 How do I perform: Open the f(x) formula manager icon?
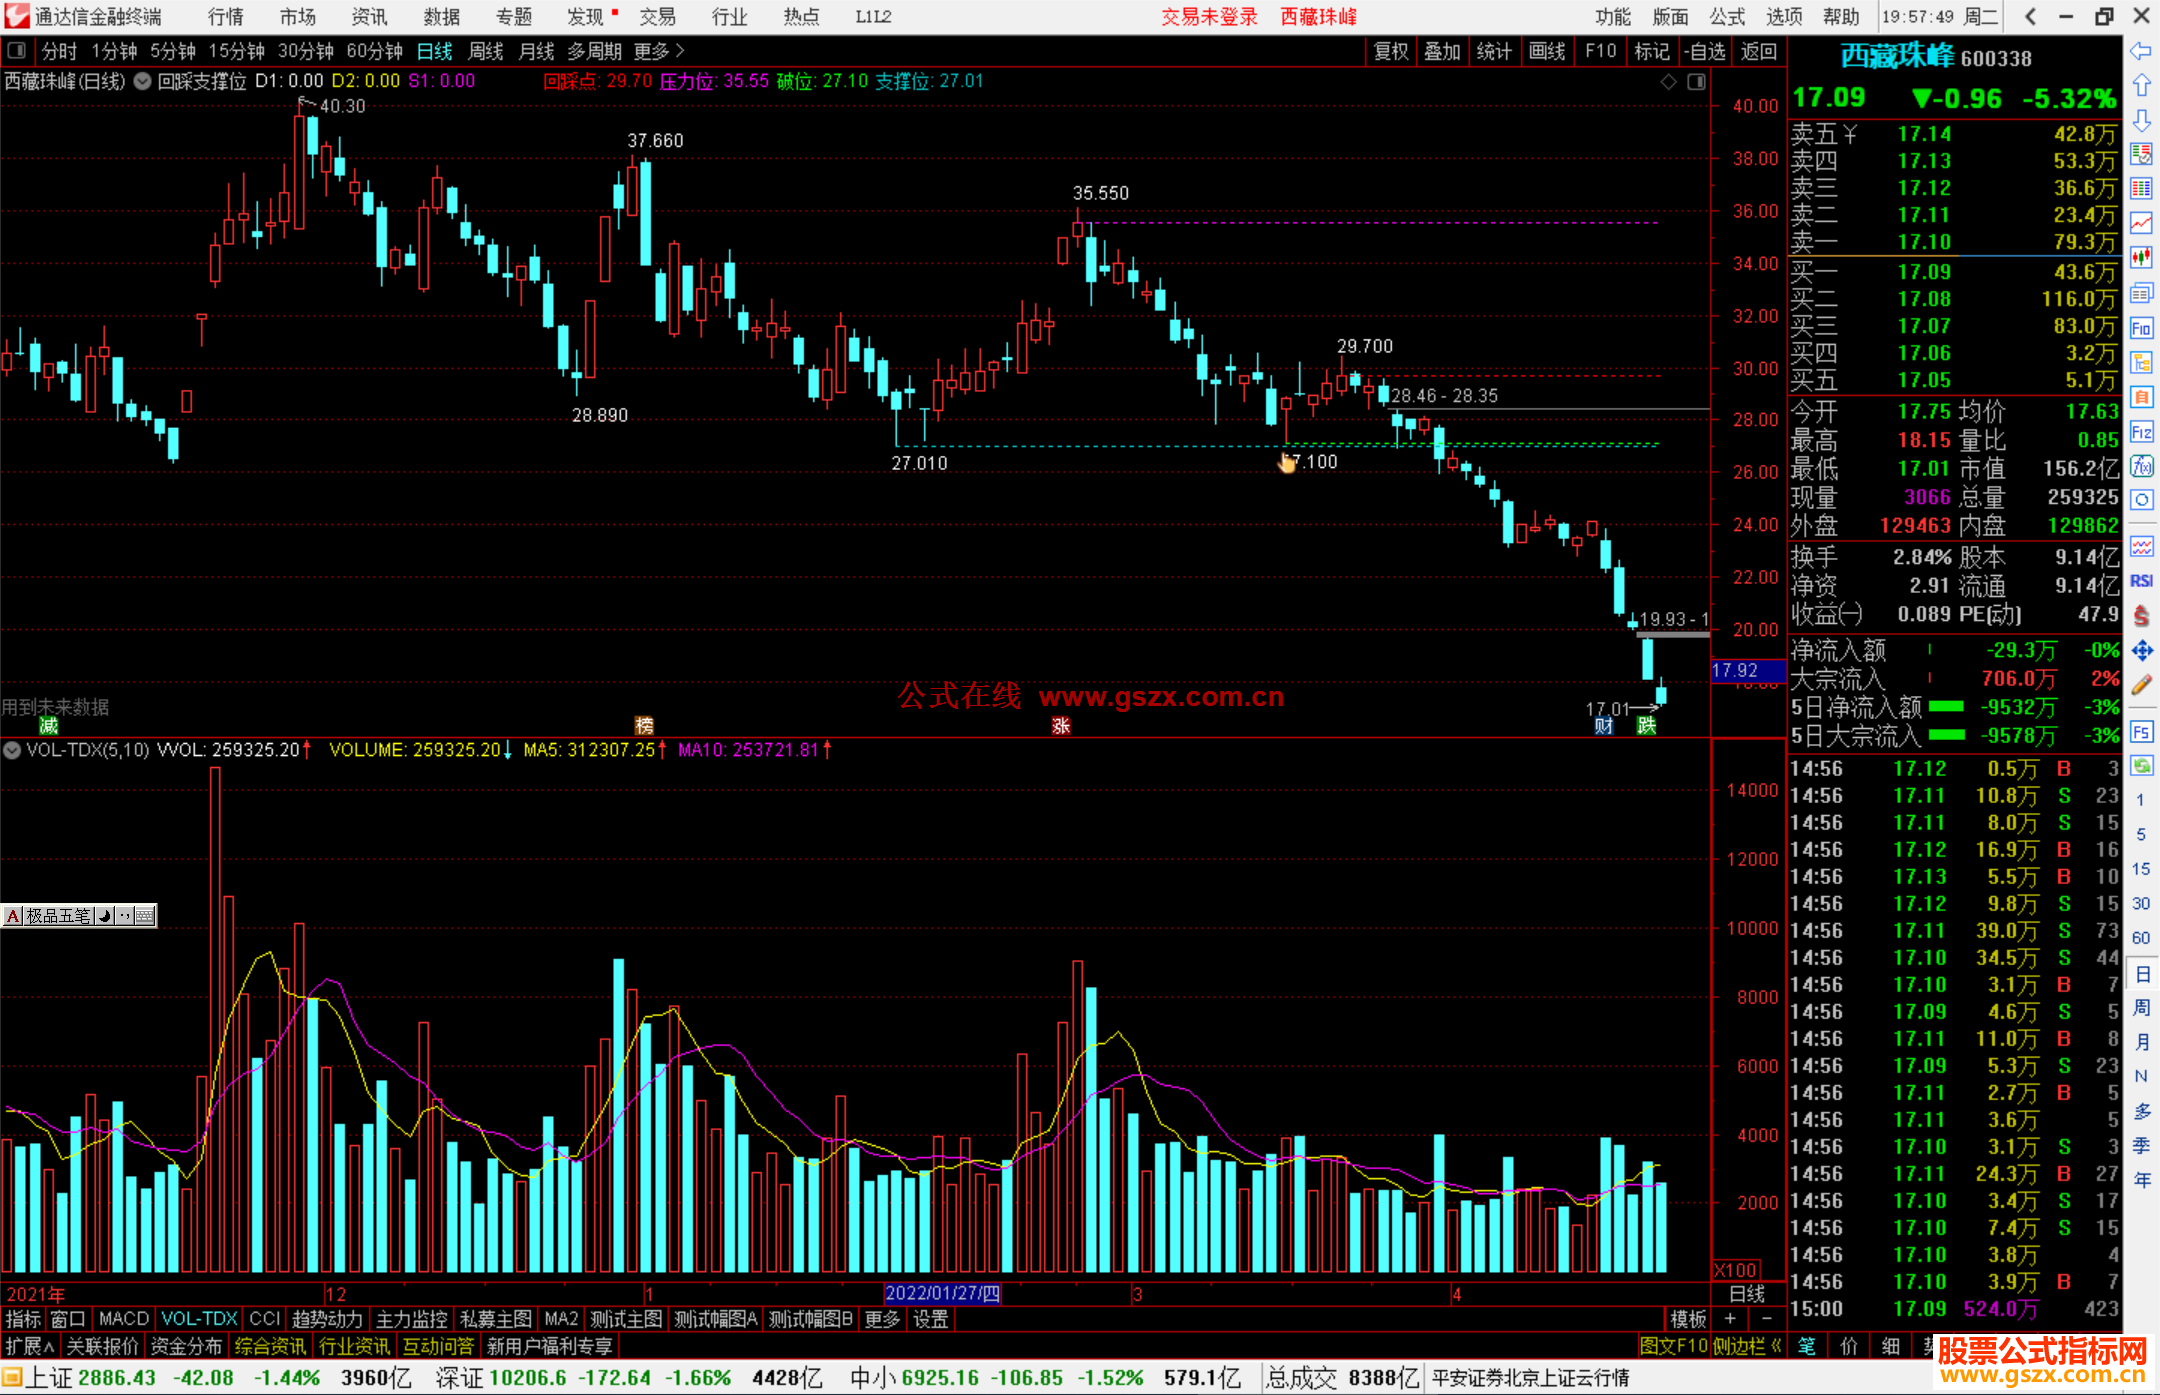point(2141,466)
